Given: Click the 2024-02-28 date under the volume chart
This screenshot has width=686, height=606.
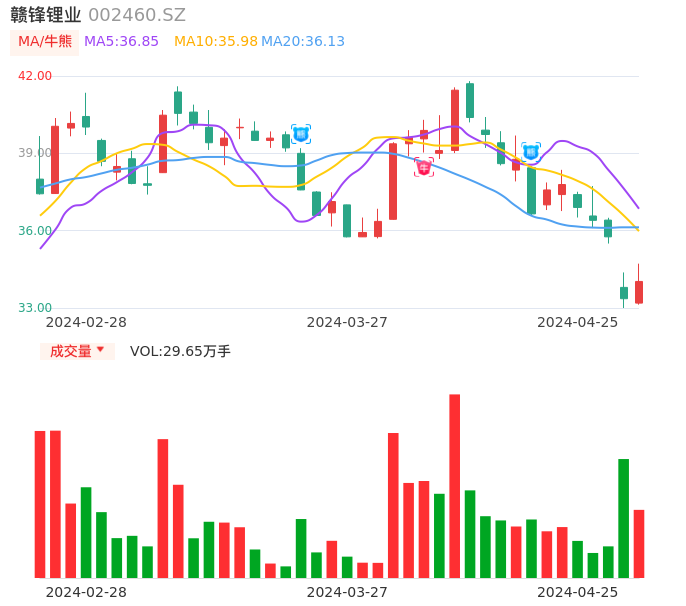Looking at the screenshot, I should click(86, 592).
